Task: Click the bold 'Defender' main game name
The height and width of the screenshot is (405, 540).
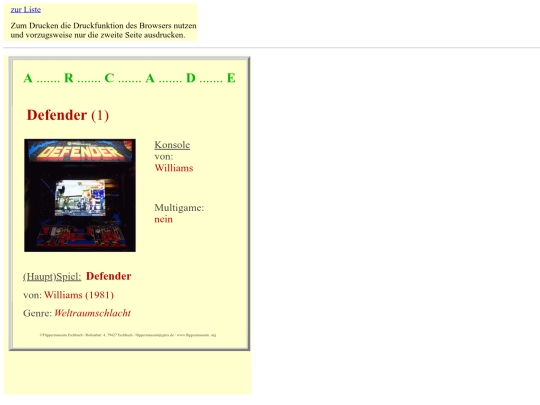Action: (x=108, y=276)
